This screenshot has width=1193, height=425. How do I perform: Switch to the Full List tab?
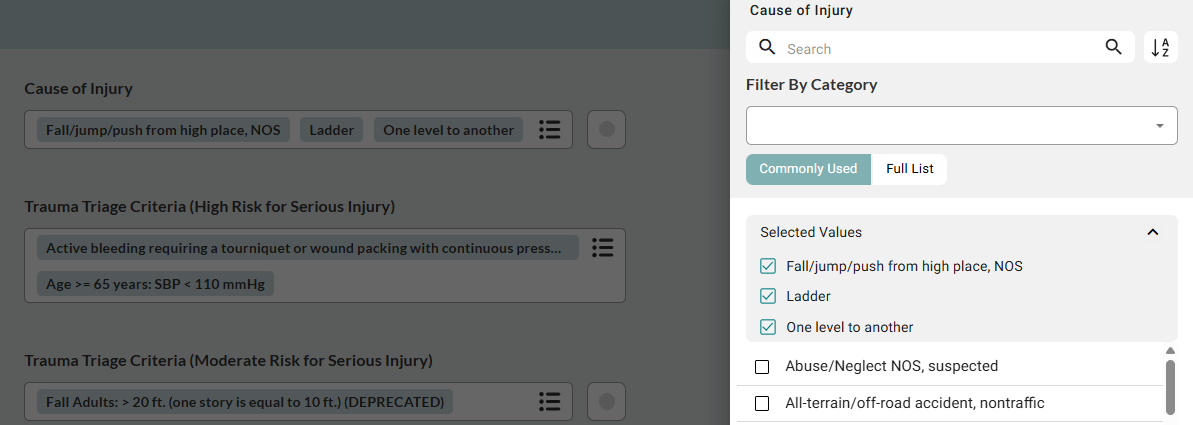pos(910,169)
